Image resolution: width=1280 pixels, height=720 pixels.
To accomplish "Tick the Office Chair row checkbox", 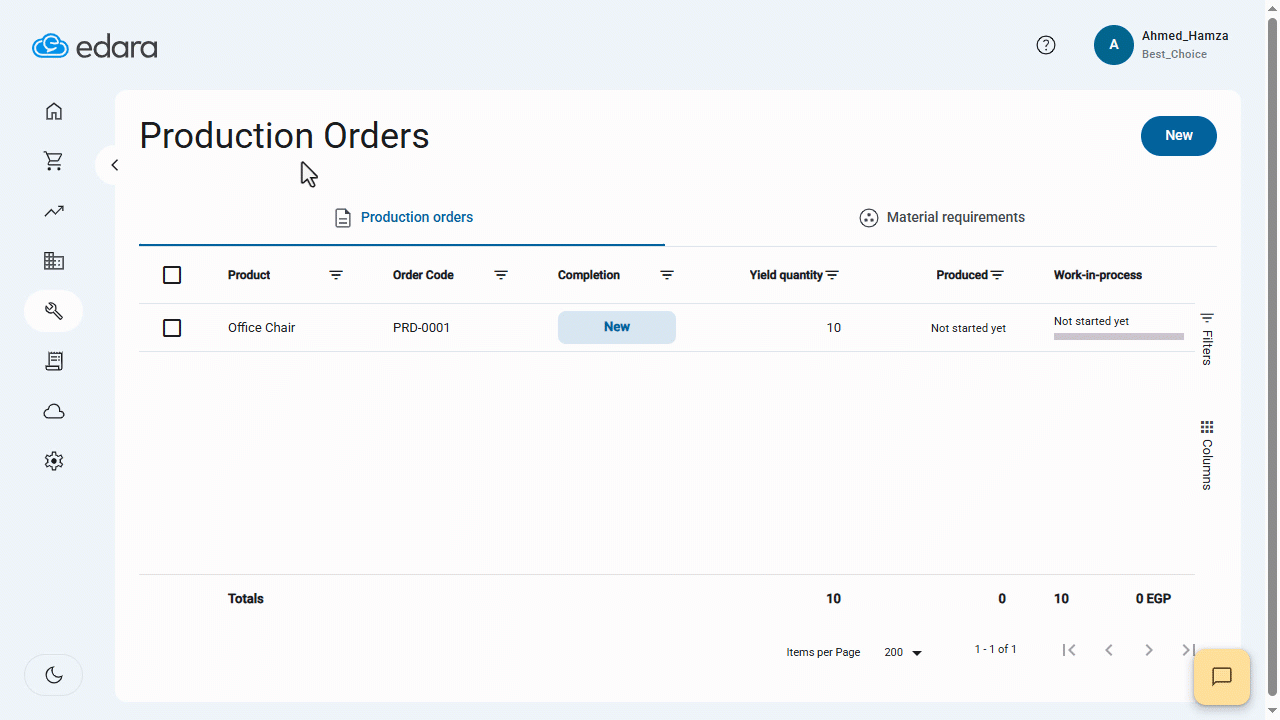I will coord(172,328).
